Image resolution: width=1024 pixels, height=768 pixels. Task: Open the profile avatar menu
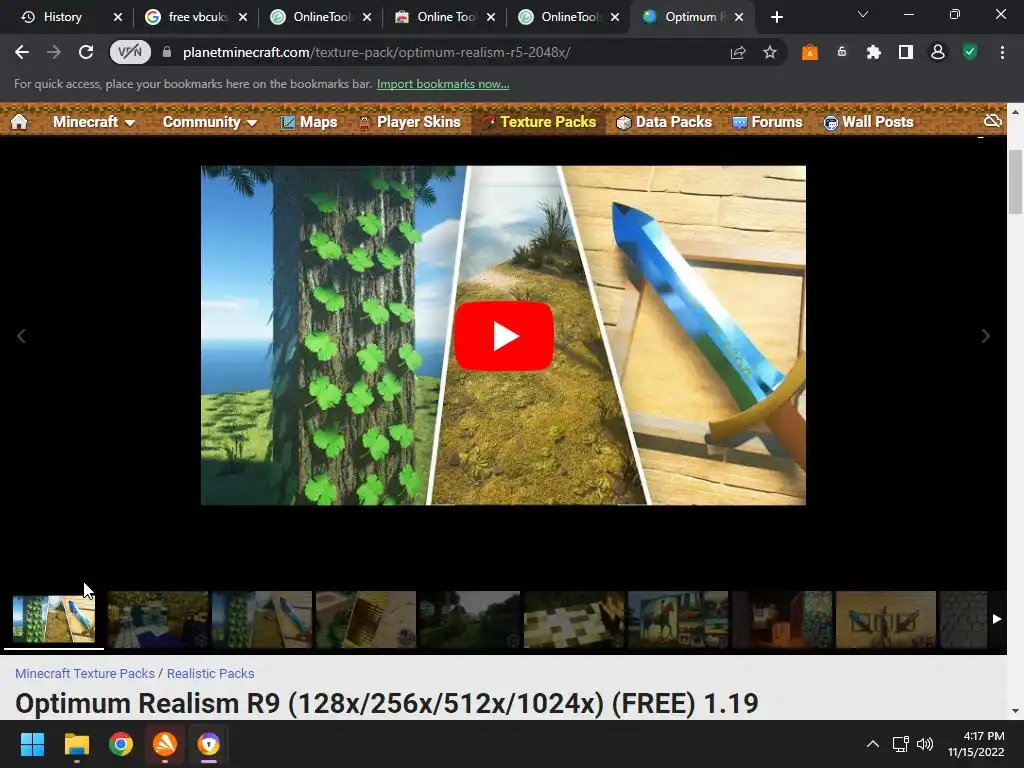(938, 52)
